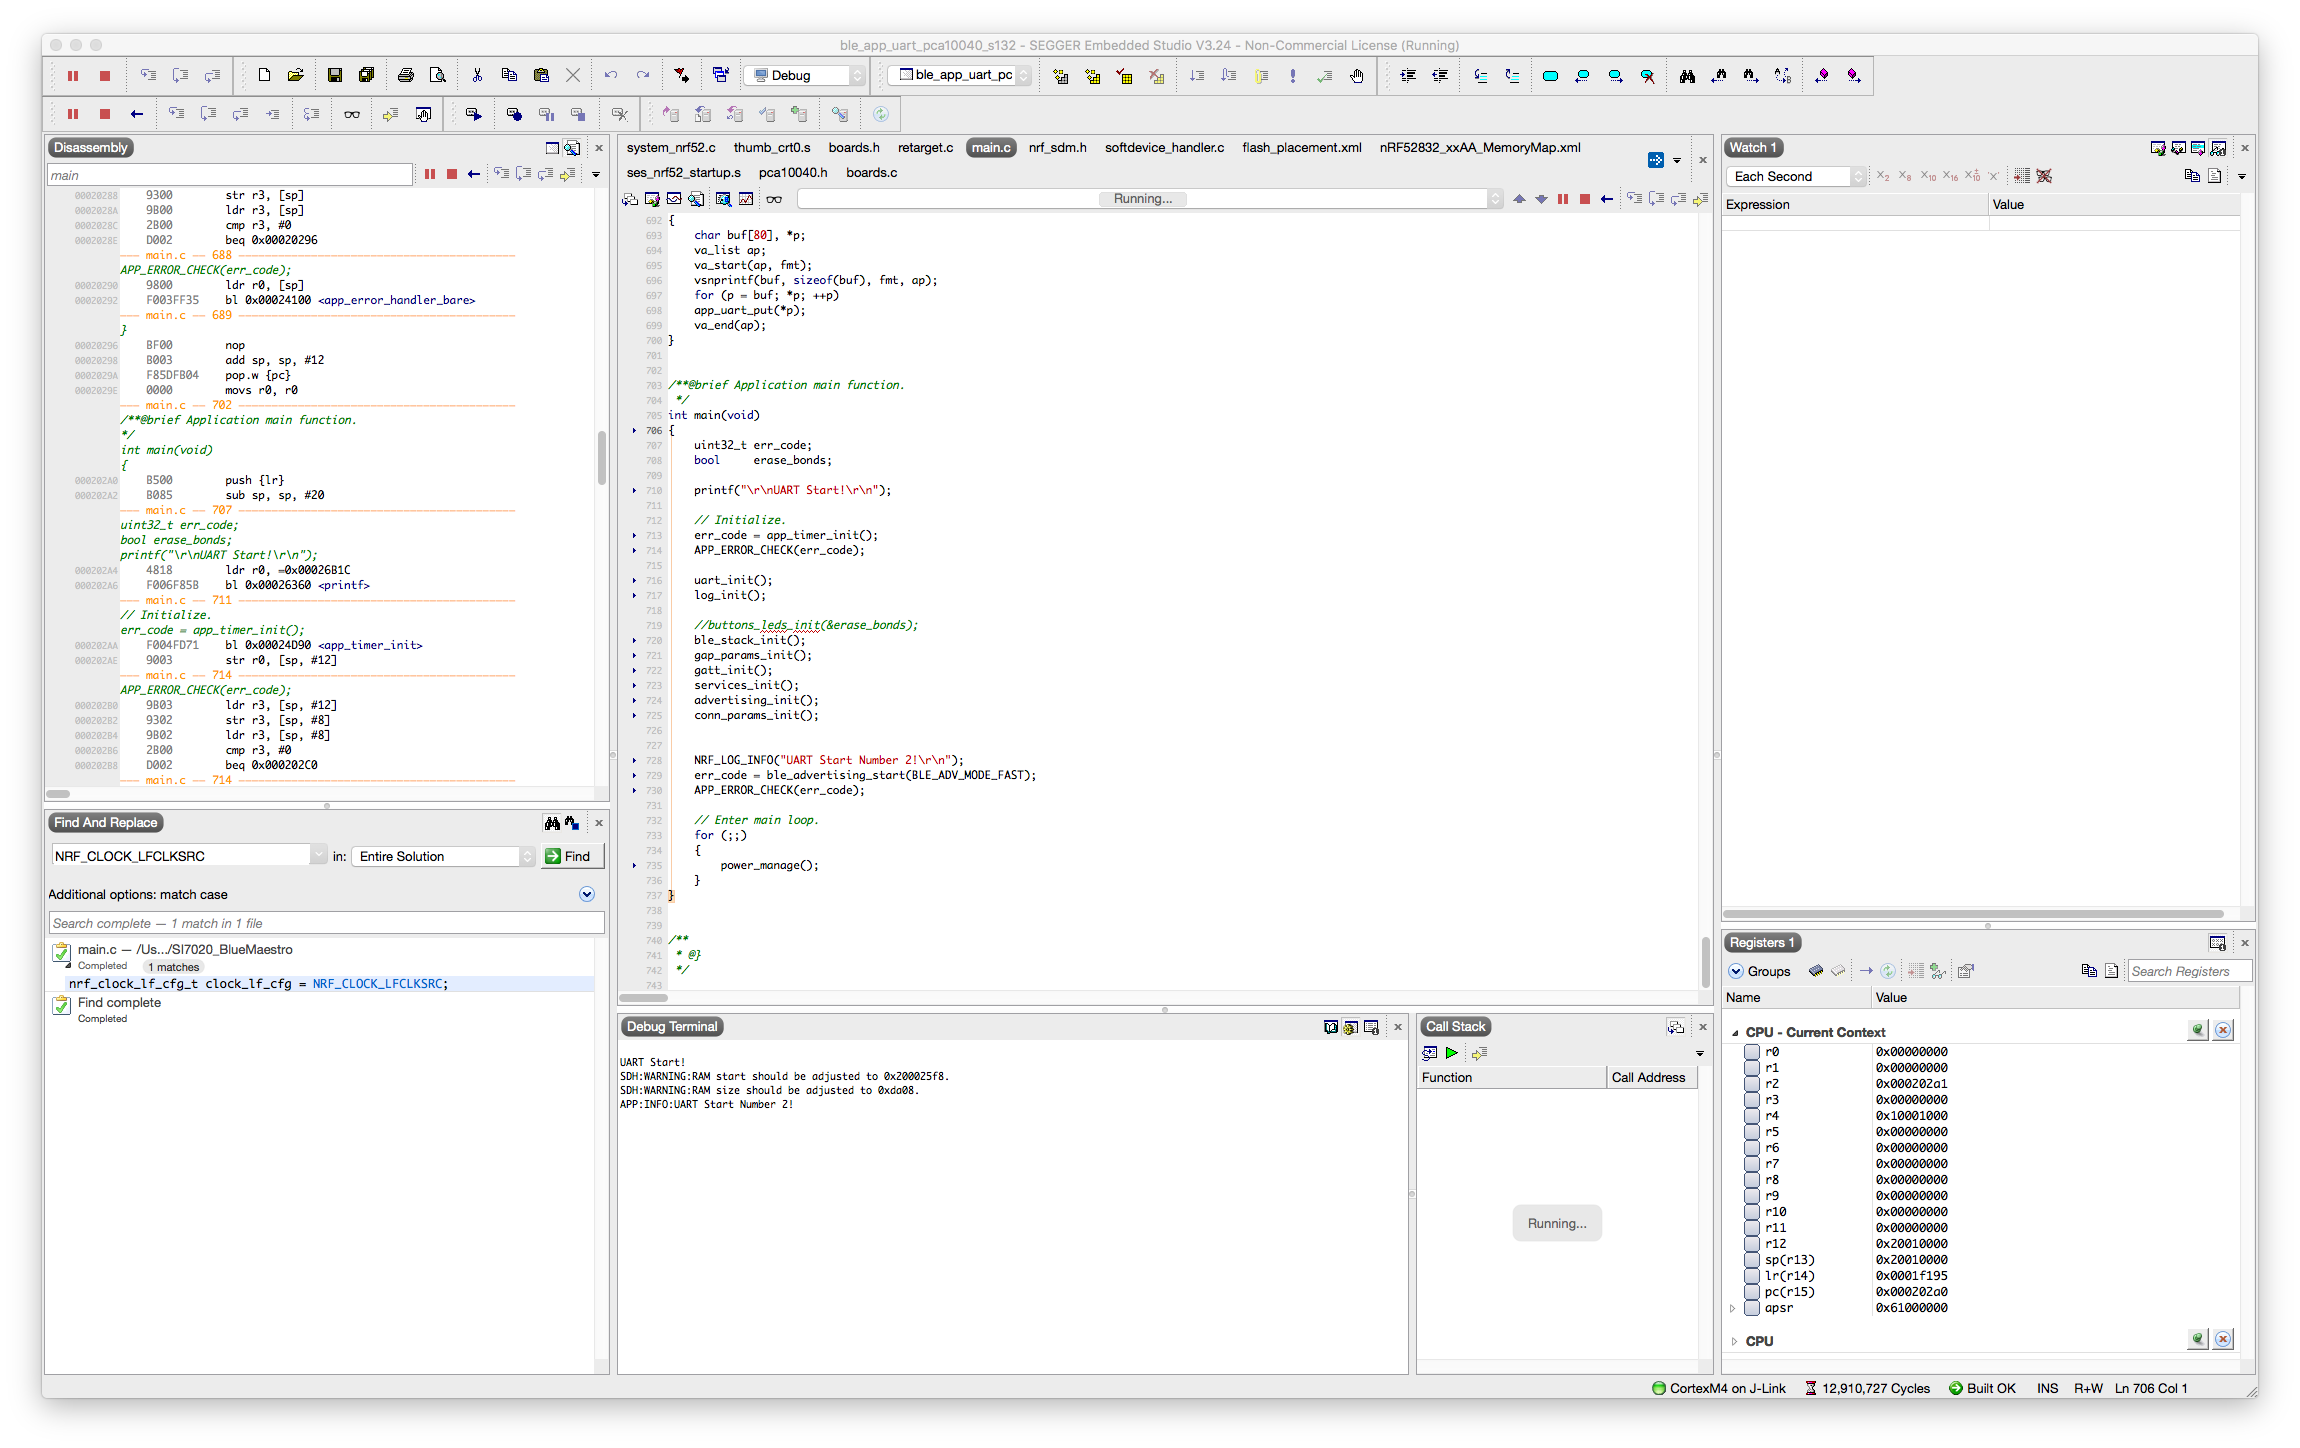Viewport: 2300px width, 1448px height.
Task: Click the Built OK status indicator
Action: coord(1982,1389)
